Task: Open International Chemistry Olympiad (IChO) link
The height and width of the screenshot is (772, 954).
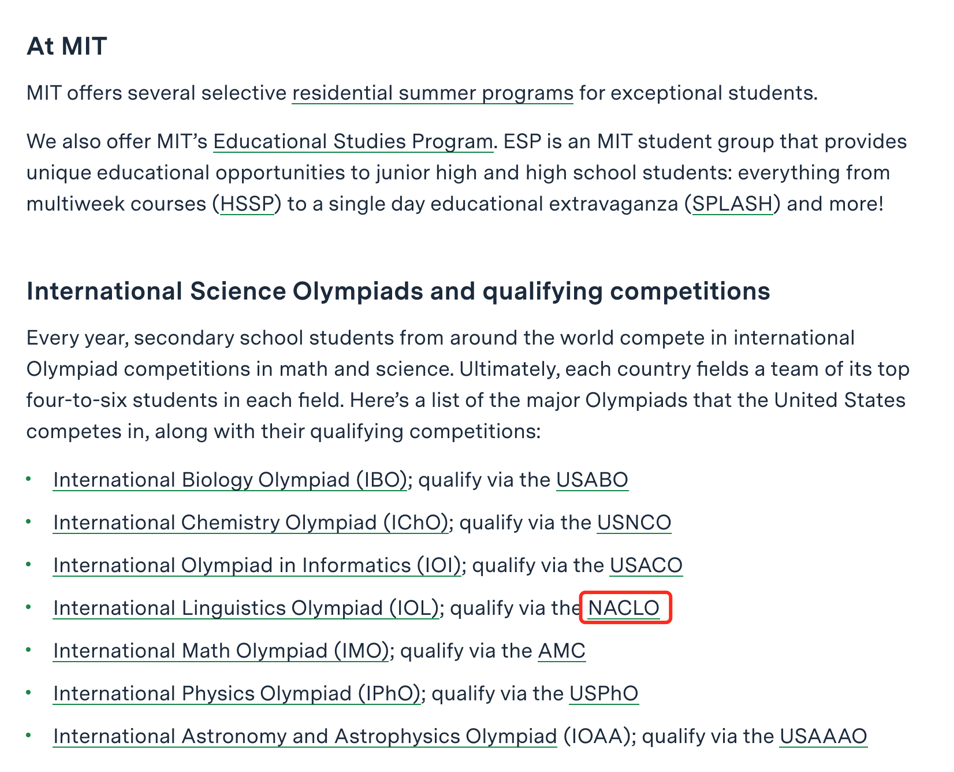Action: click(x=251, y=523)
